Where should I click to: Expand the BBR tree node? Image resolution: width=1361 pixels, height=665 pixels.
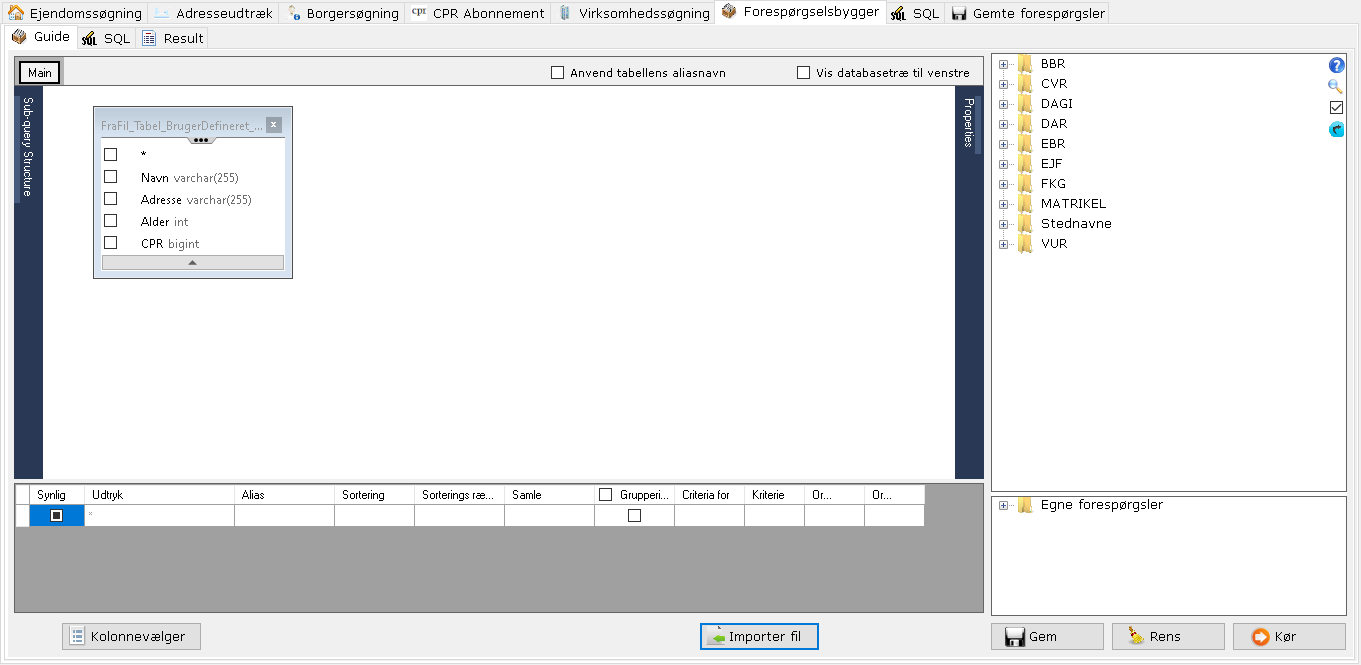[1003, 65]
